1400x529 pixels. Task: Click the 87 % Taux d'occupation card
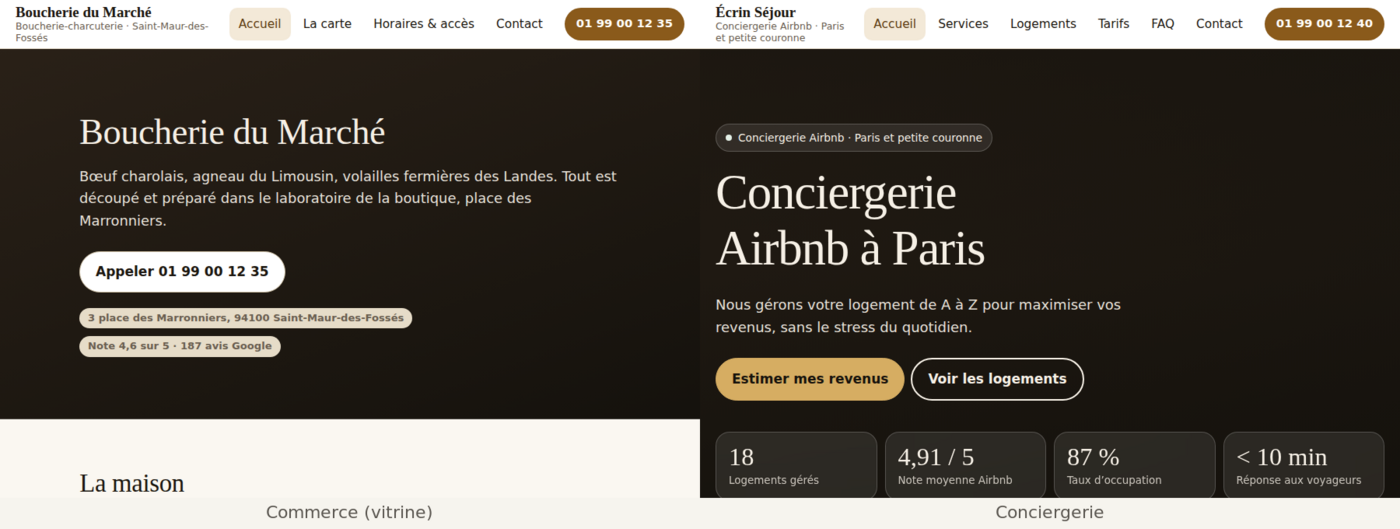click(x=1135, y=466)
